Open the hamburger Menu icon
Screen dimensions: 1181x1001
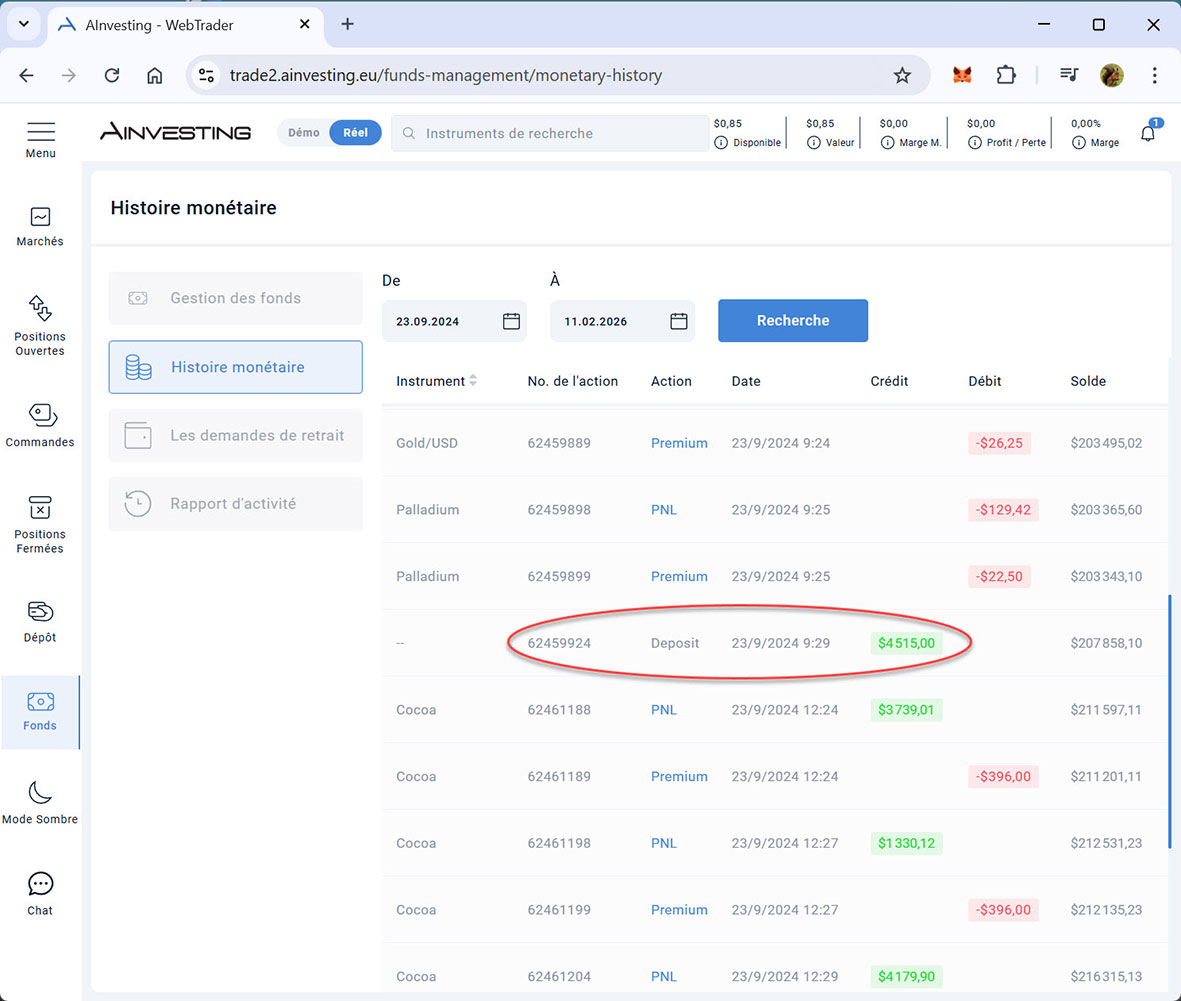(x=41, y=132)
